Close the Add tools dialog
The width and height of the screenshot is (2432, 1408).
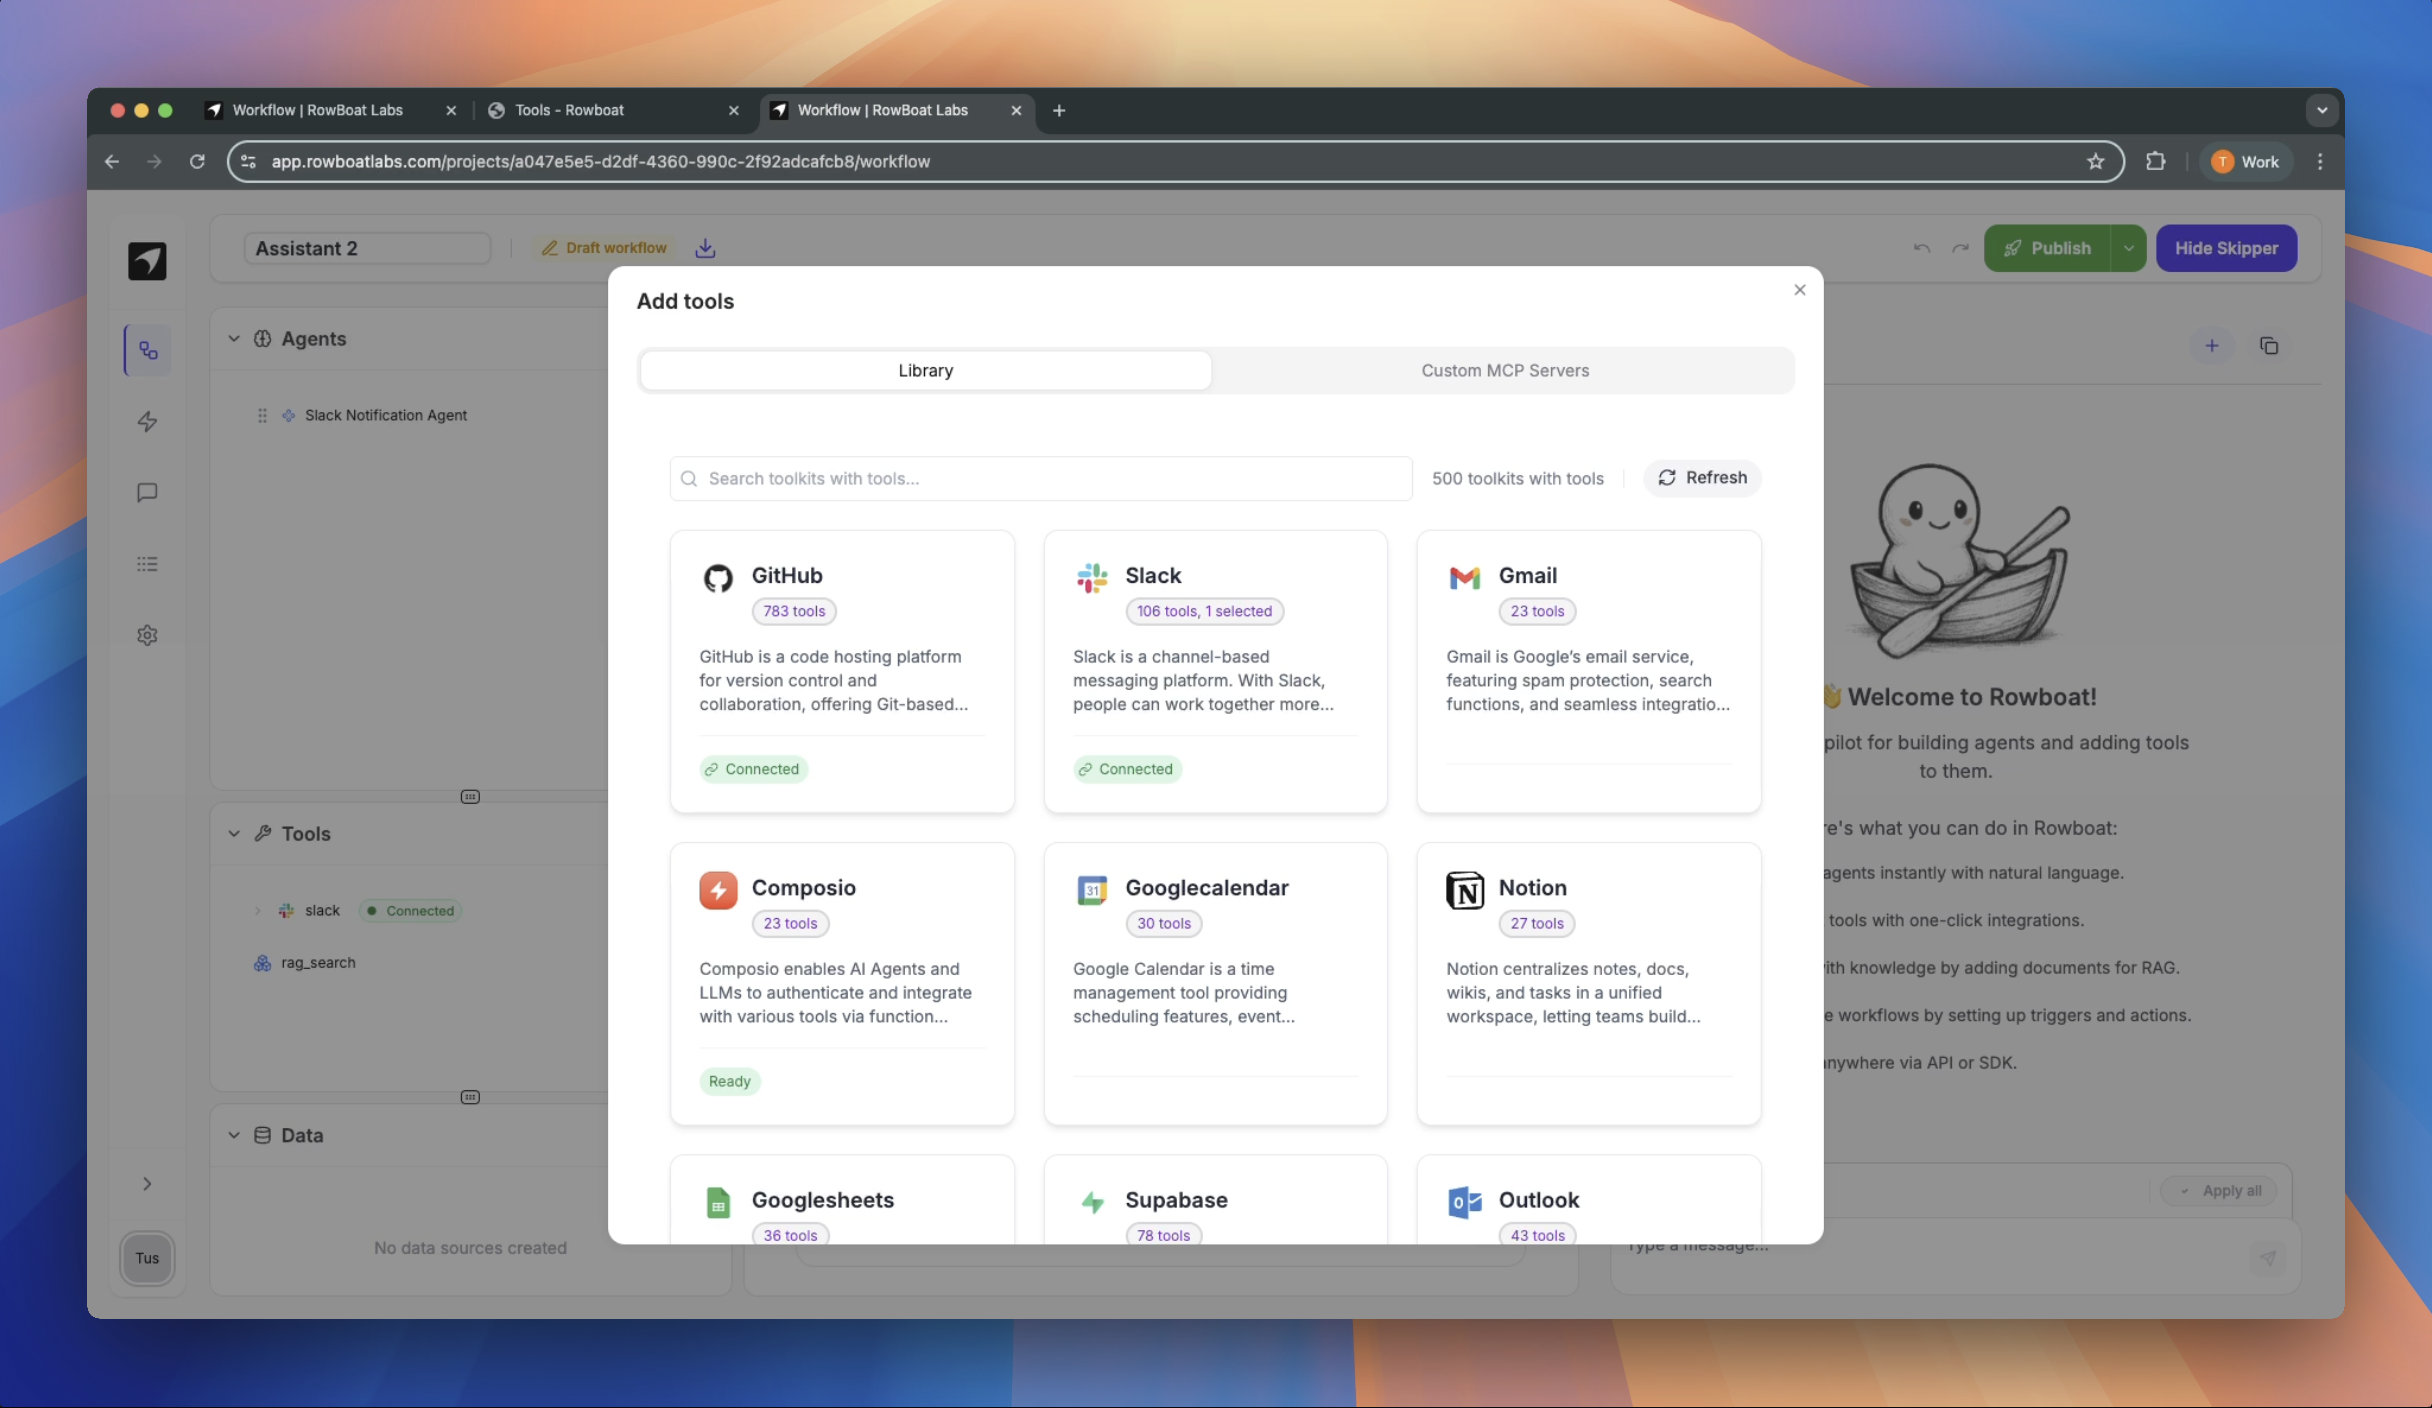pos(1799,290)
